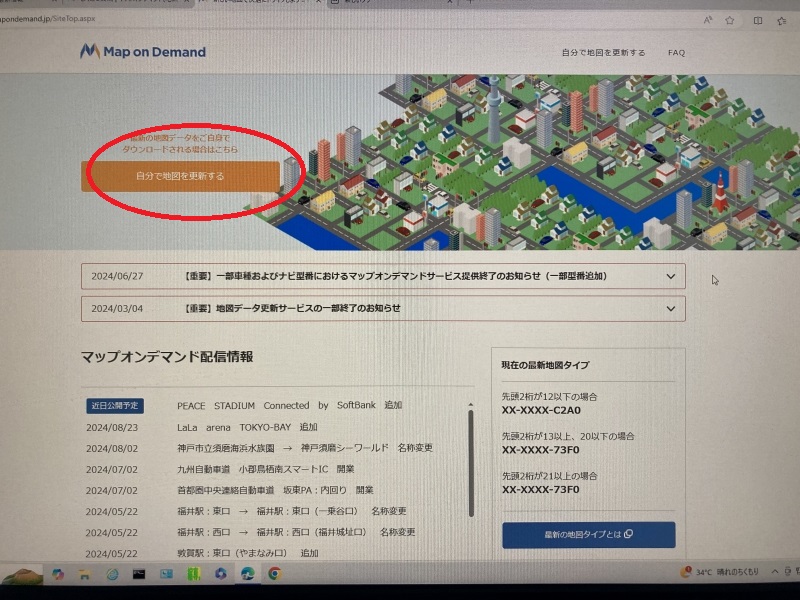Image resolution: width=800 pixels, height=600 pixels.
Task: Show hidden system tray icons chevron
Action: tap(774, 571)
